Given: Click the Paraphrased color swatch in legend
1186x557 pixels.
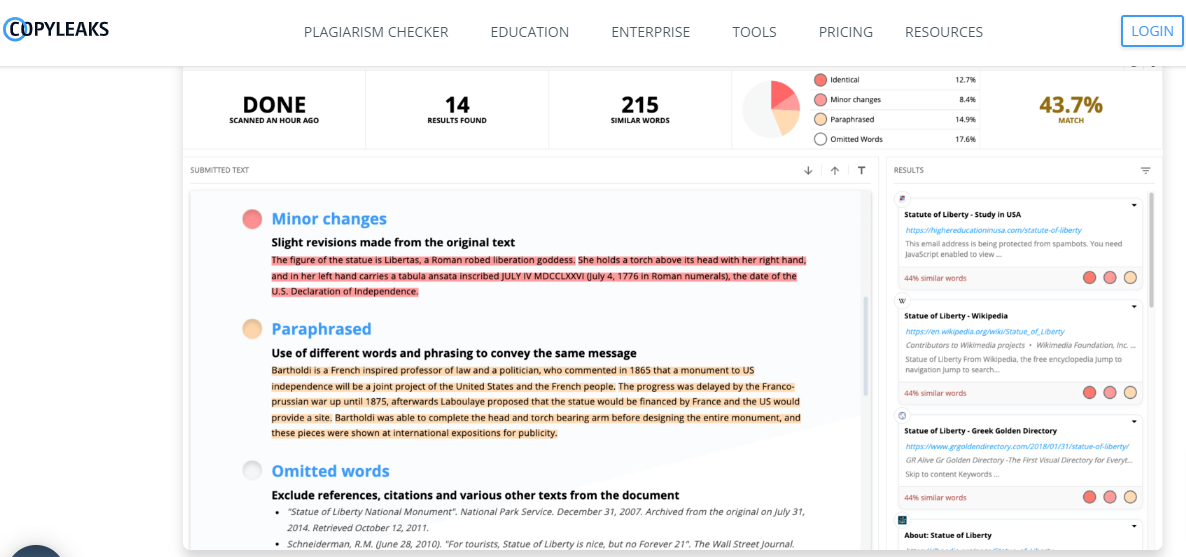Looking at the screenshot, I should 820,120.
